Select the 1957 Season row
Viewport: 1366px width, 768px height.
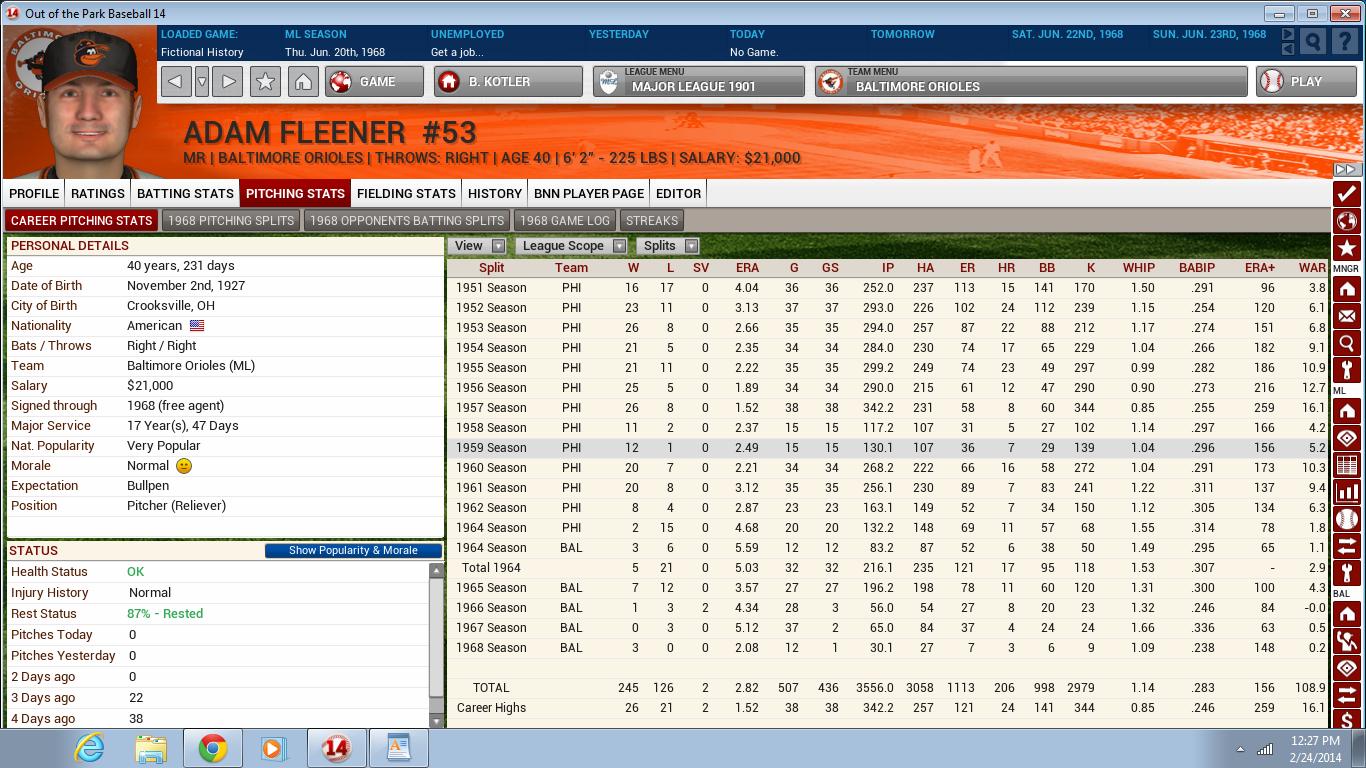point(888,407)
